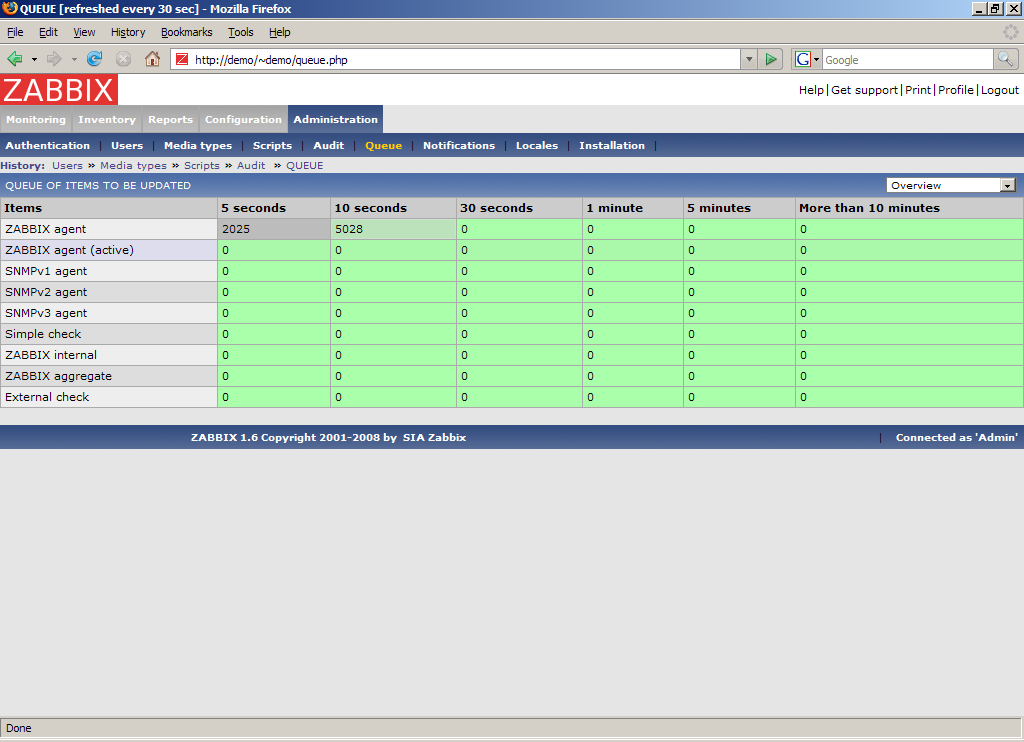This screenshot has height=742, width=1024.
Task: Click Audit in the History breadcrumb
Action: point(251,166)
